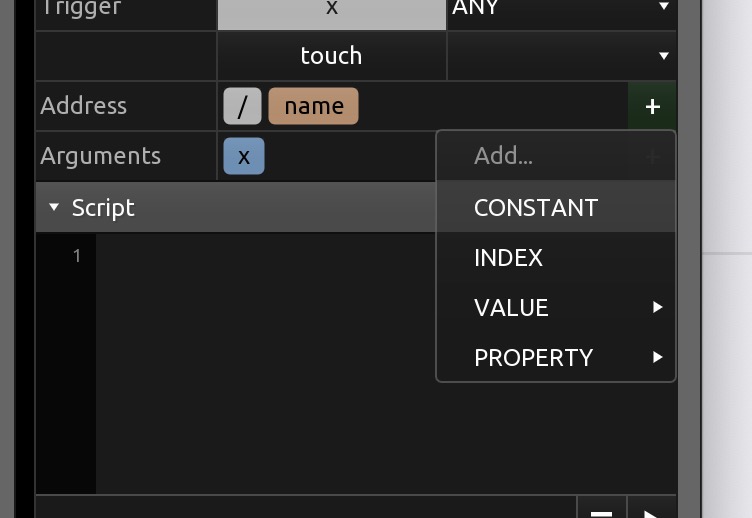Select the VALUE menu entry
752x518 pixels.
click(x=511, y=307)
